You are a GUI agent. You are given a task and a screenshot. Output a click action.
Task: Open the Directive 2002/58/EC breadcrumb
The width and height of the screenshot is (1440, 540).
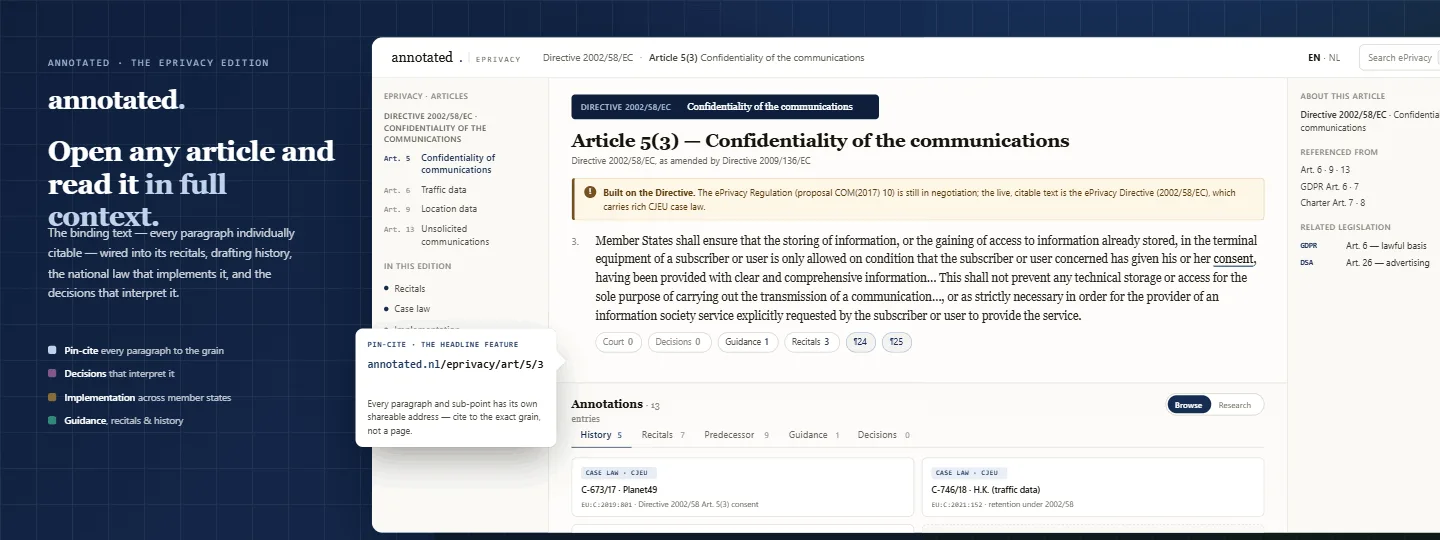(x=588, y=58)
